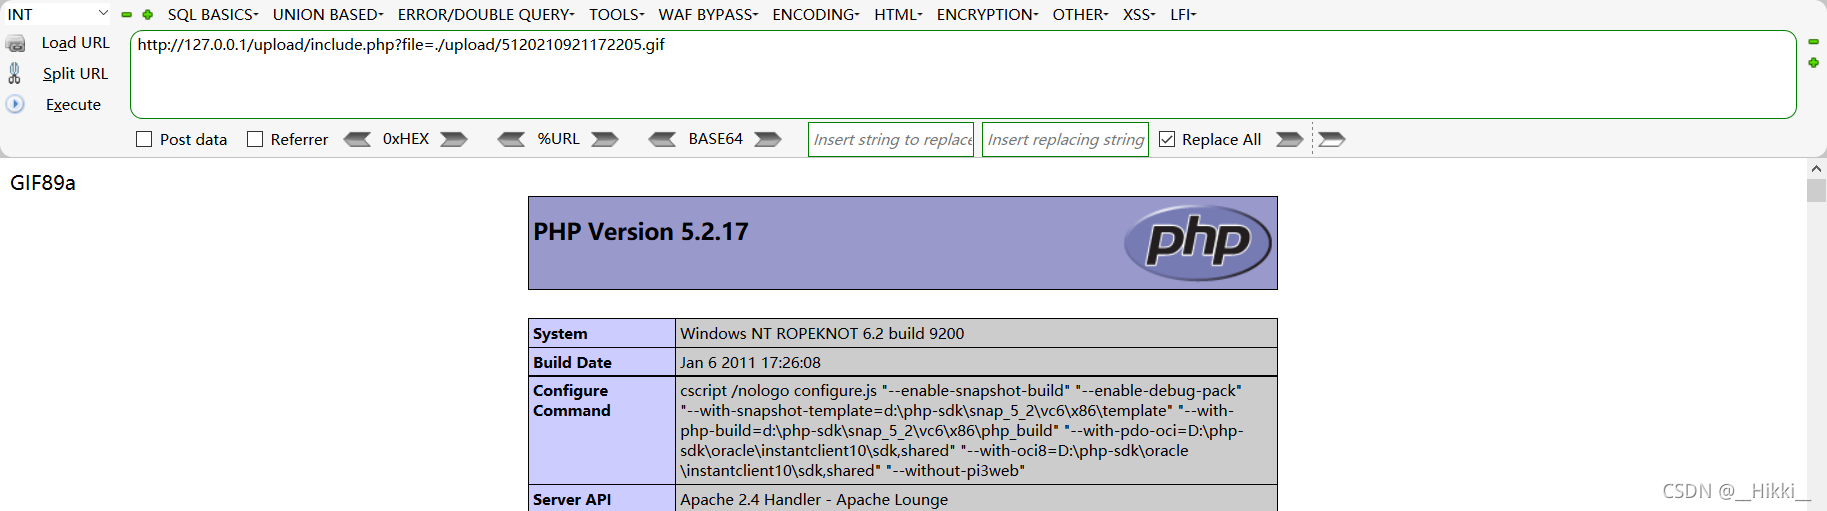Open LFI menu

[x=1183, y=14]
